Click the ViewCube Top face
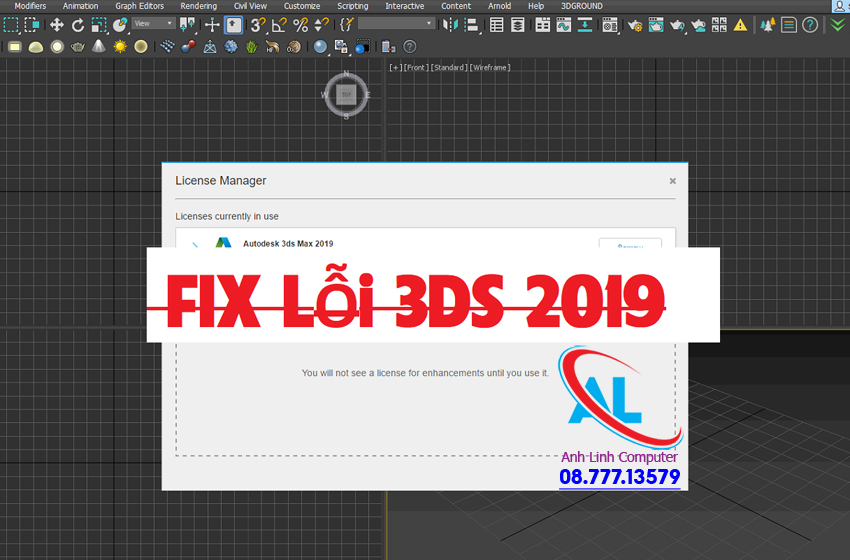This screenshot has width=850, height=560. point(346,95)
